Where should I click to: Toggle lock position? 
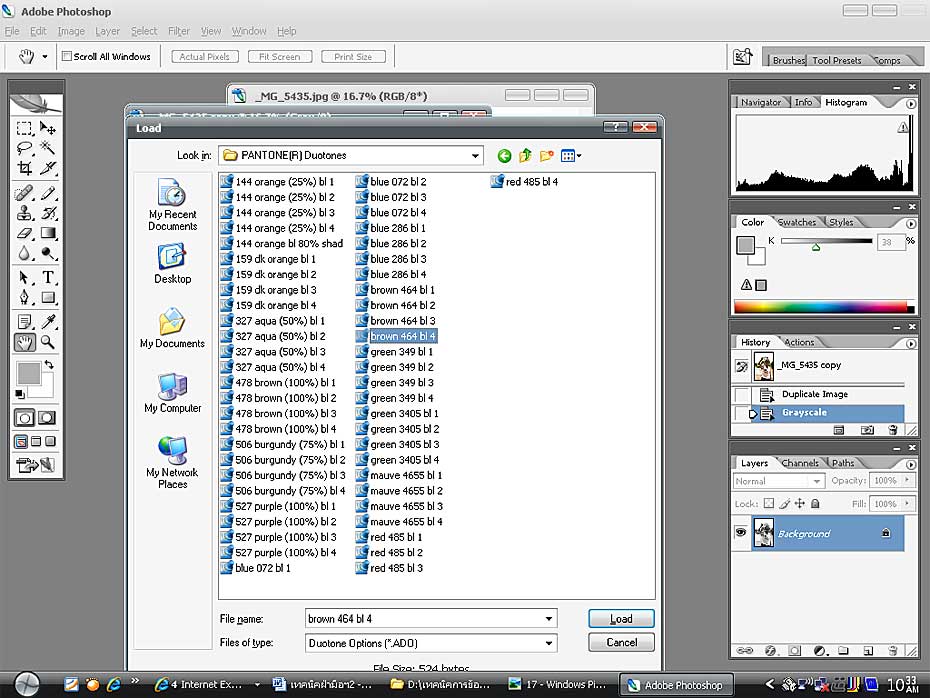pyautogui.click(x=800, y=503)
